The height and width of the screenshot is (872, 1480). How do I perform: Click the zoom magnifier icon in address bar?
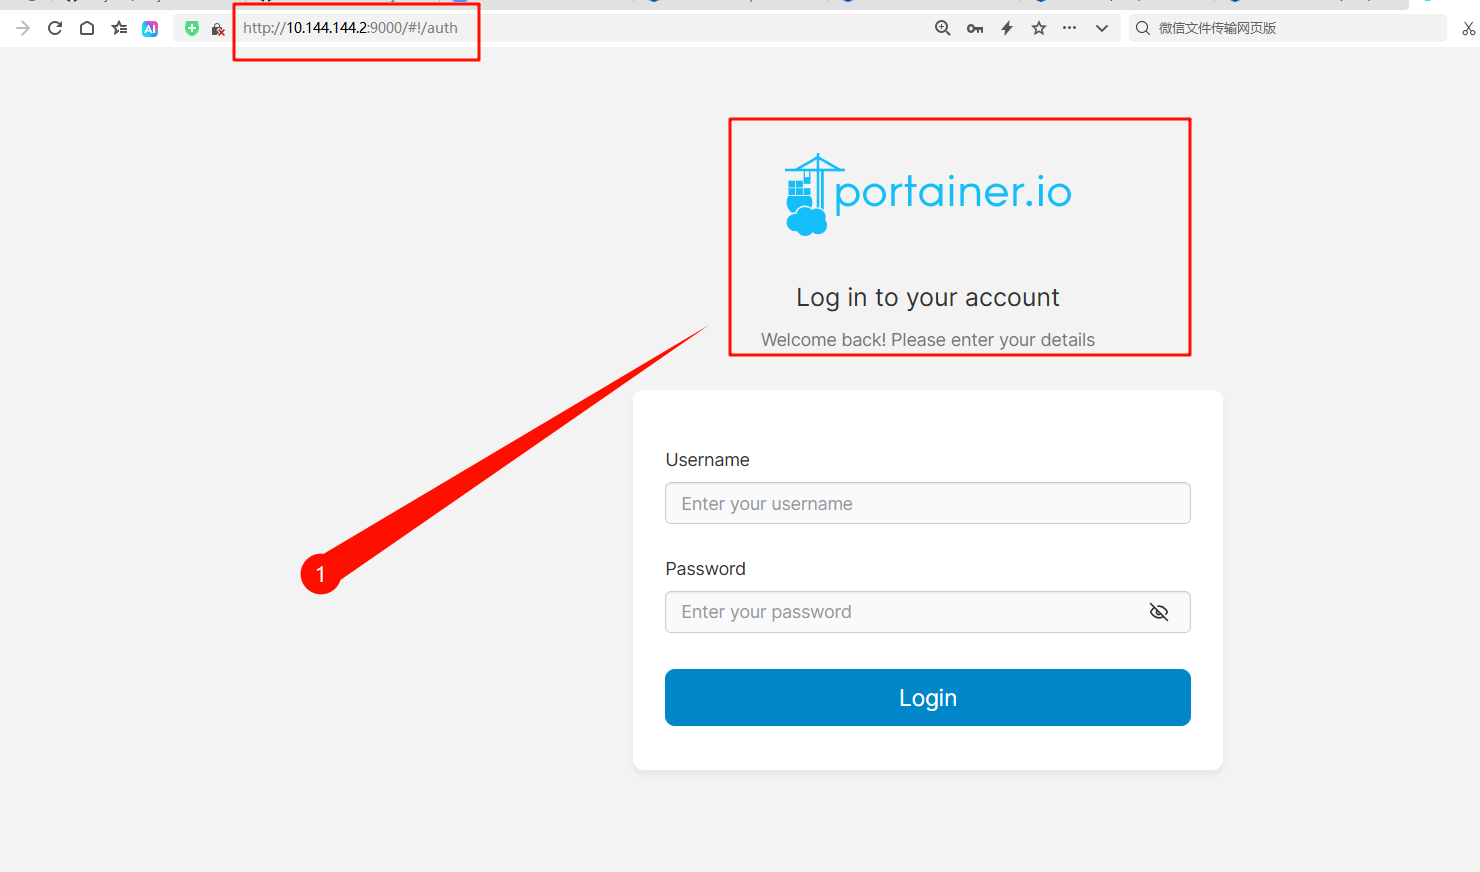click(x=942, y=28)
